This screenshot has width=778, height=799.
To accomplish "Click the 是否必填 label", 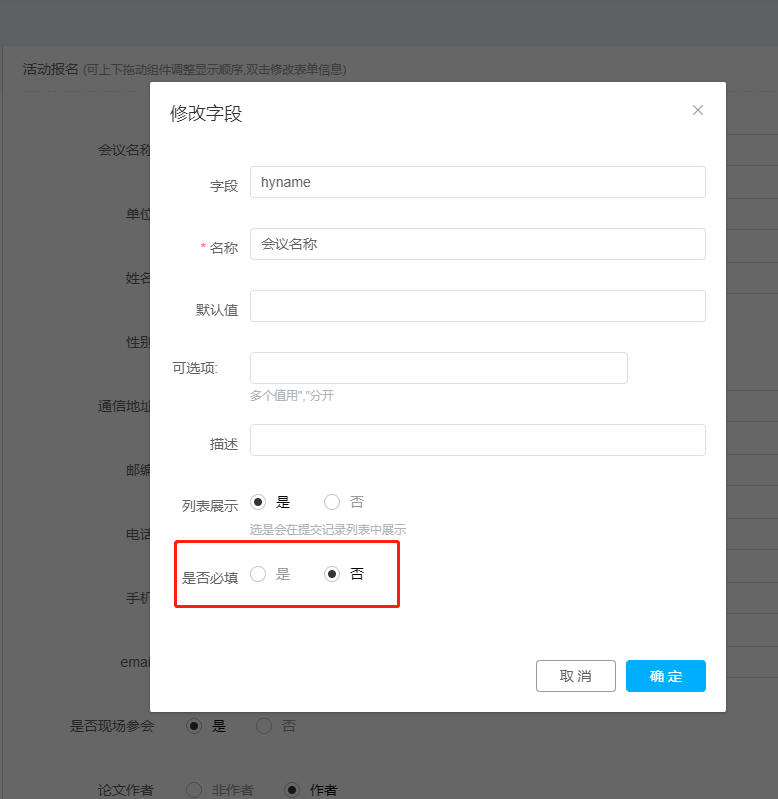I will pyautogui.click(x=210, y=578).
